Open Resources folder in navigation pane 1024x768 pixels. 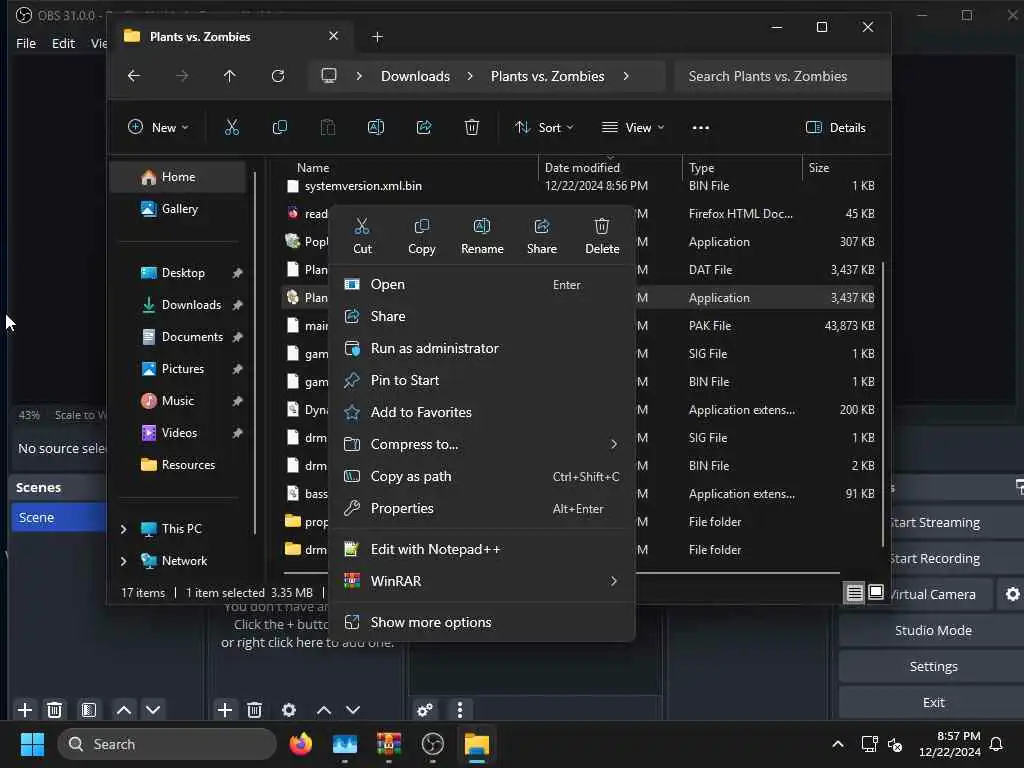click(178, 465)
